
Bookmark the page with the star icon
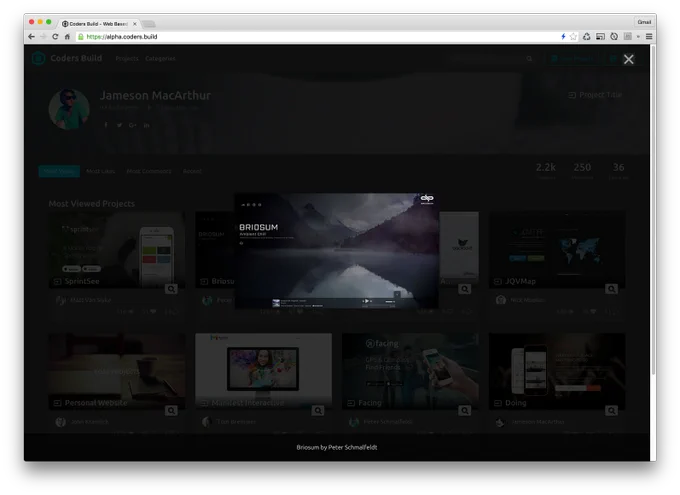[573, 37]
